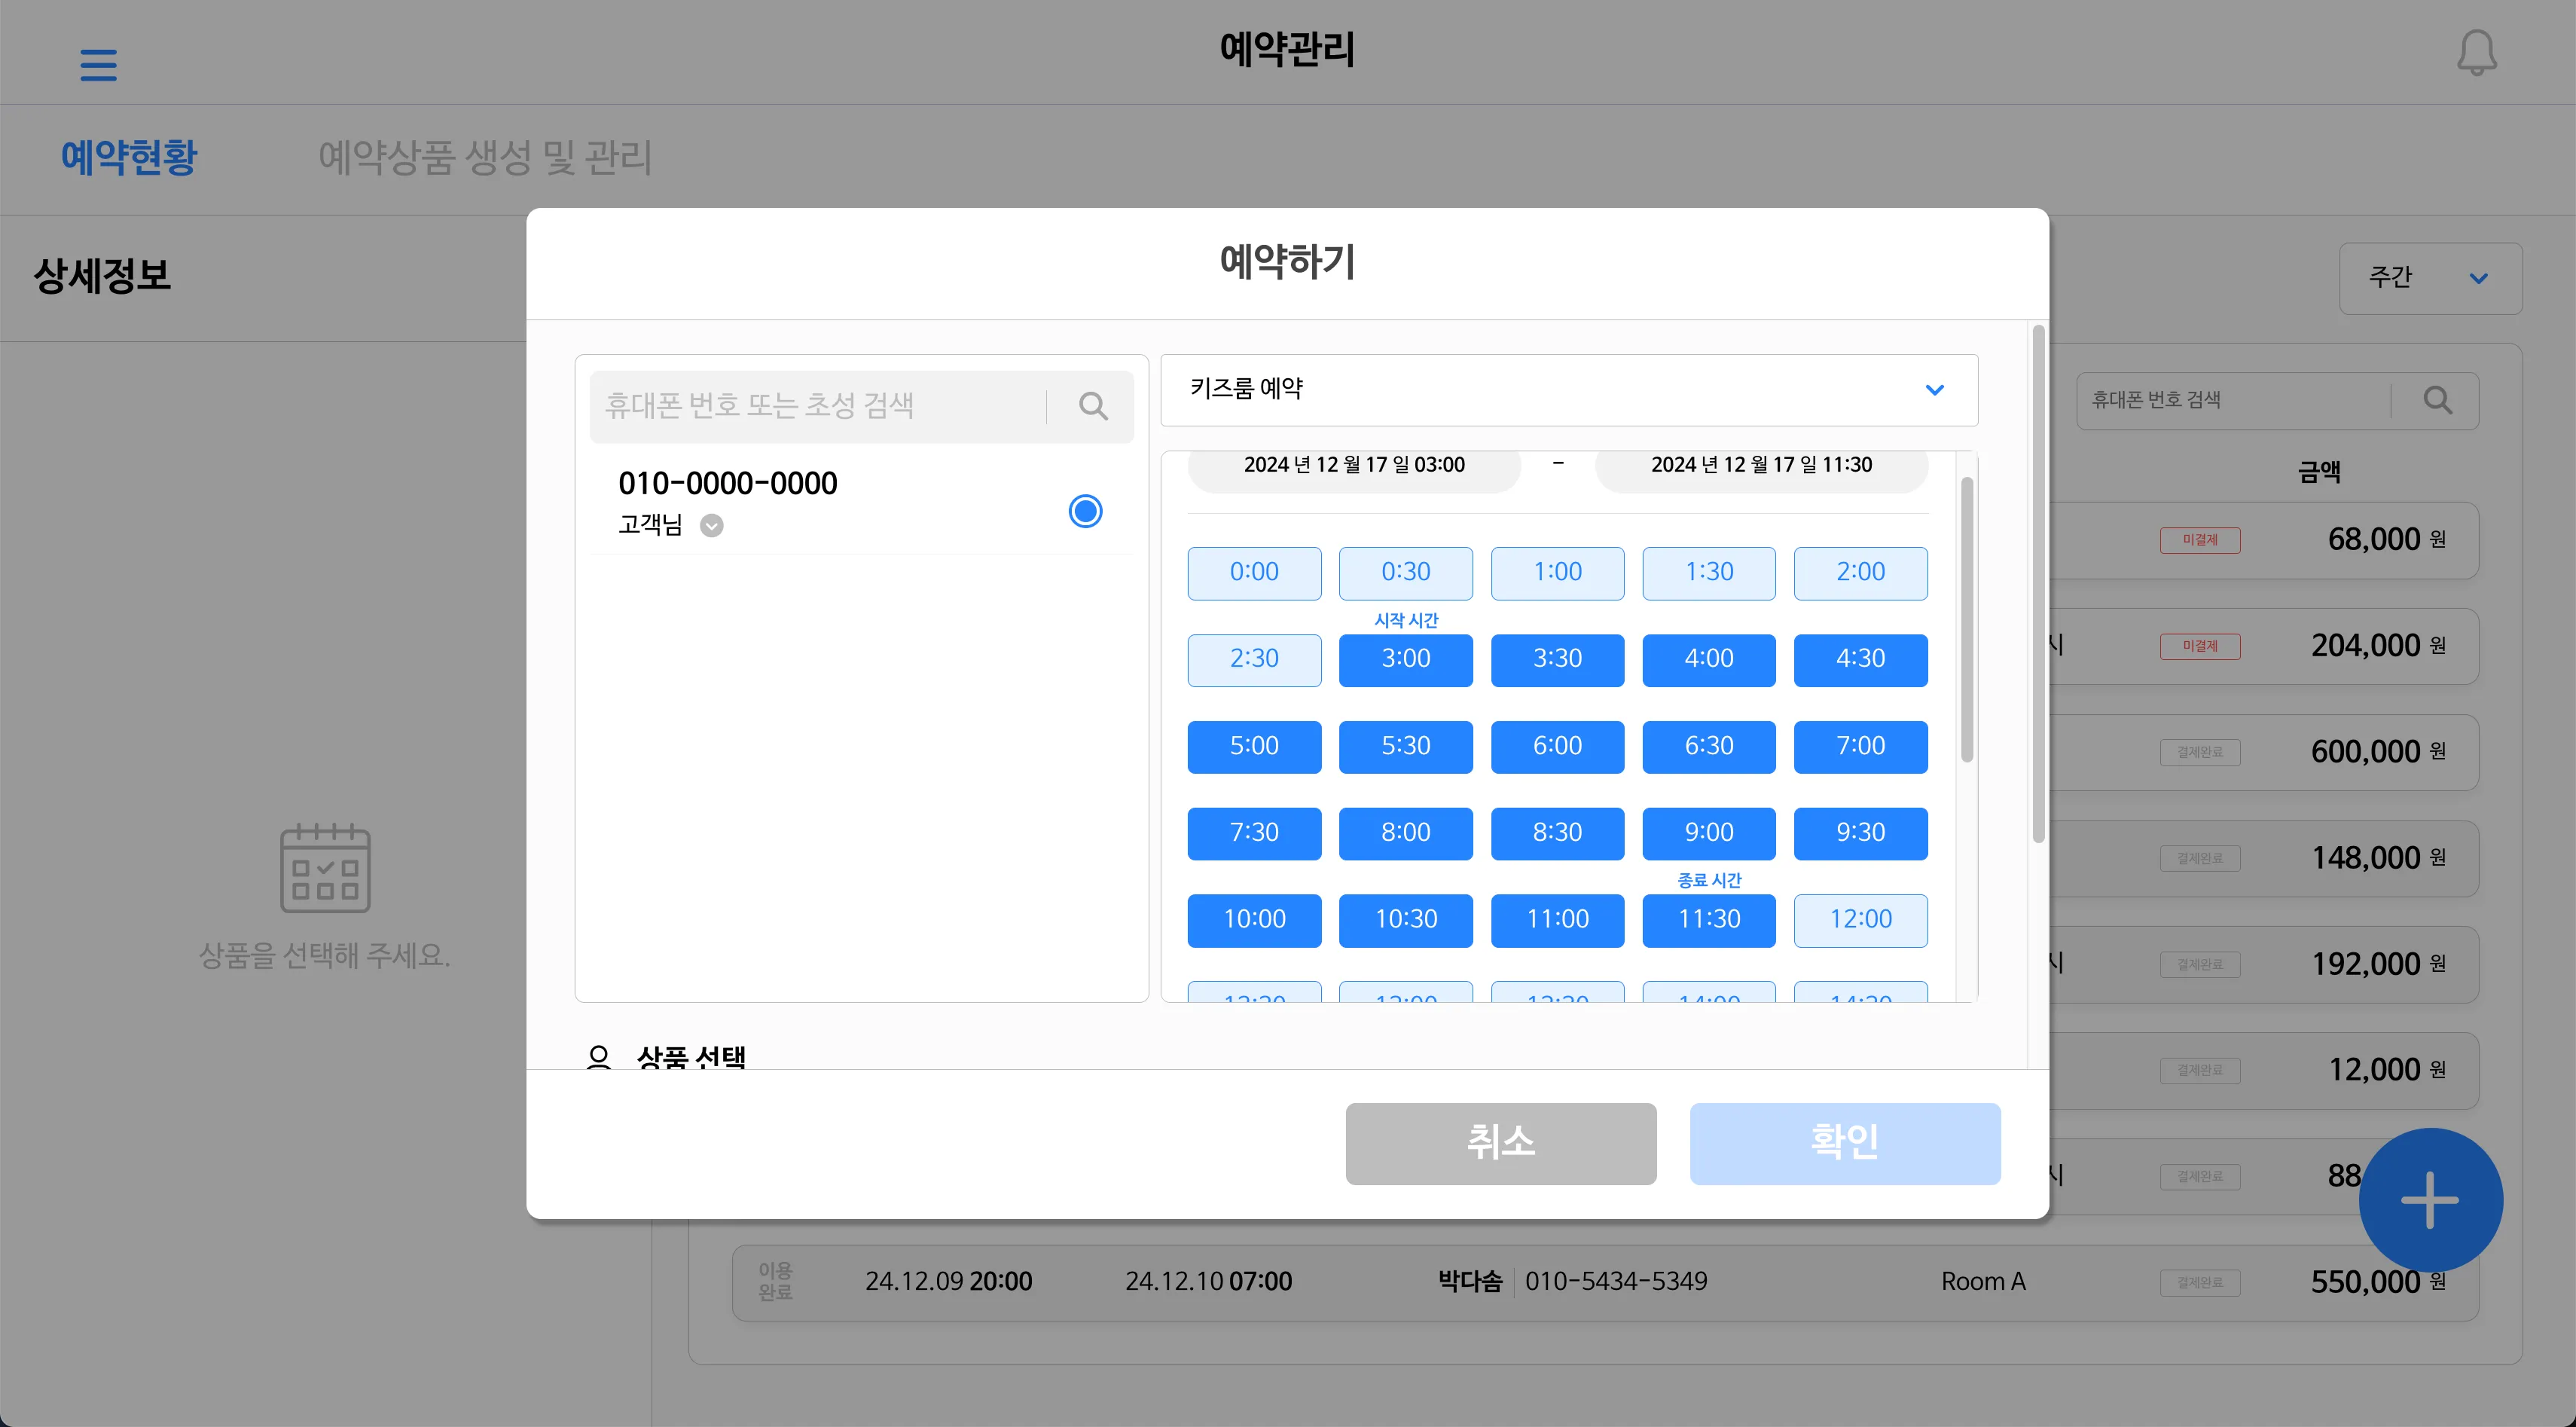Click the search icon in customer search box
Image resolution: width=2576 pixels, height=1427 pixels.
[x=1093, y=406]
